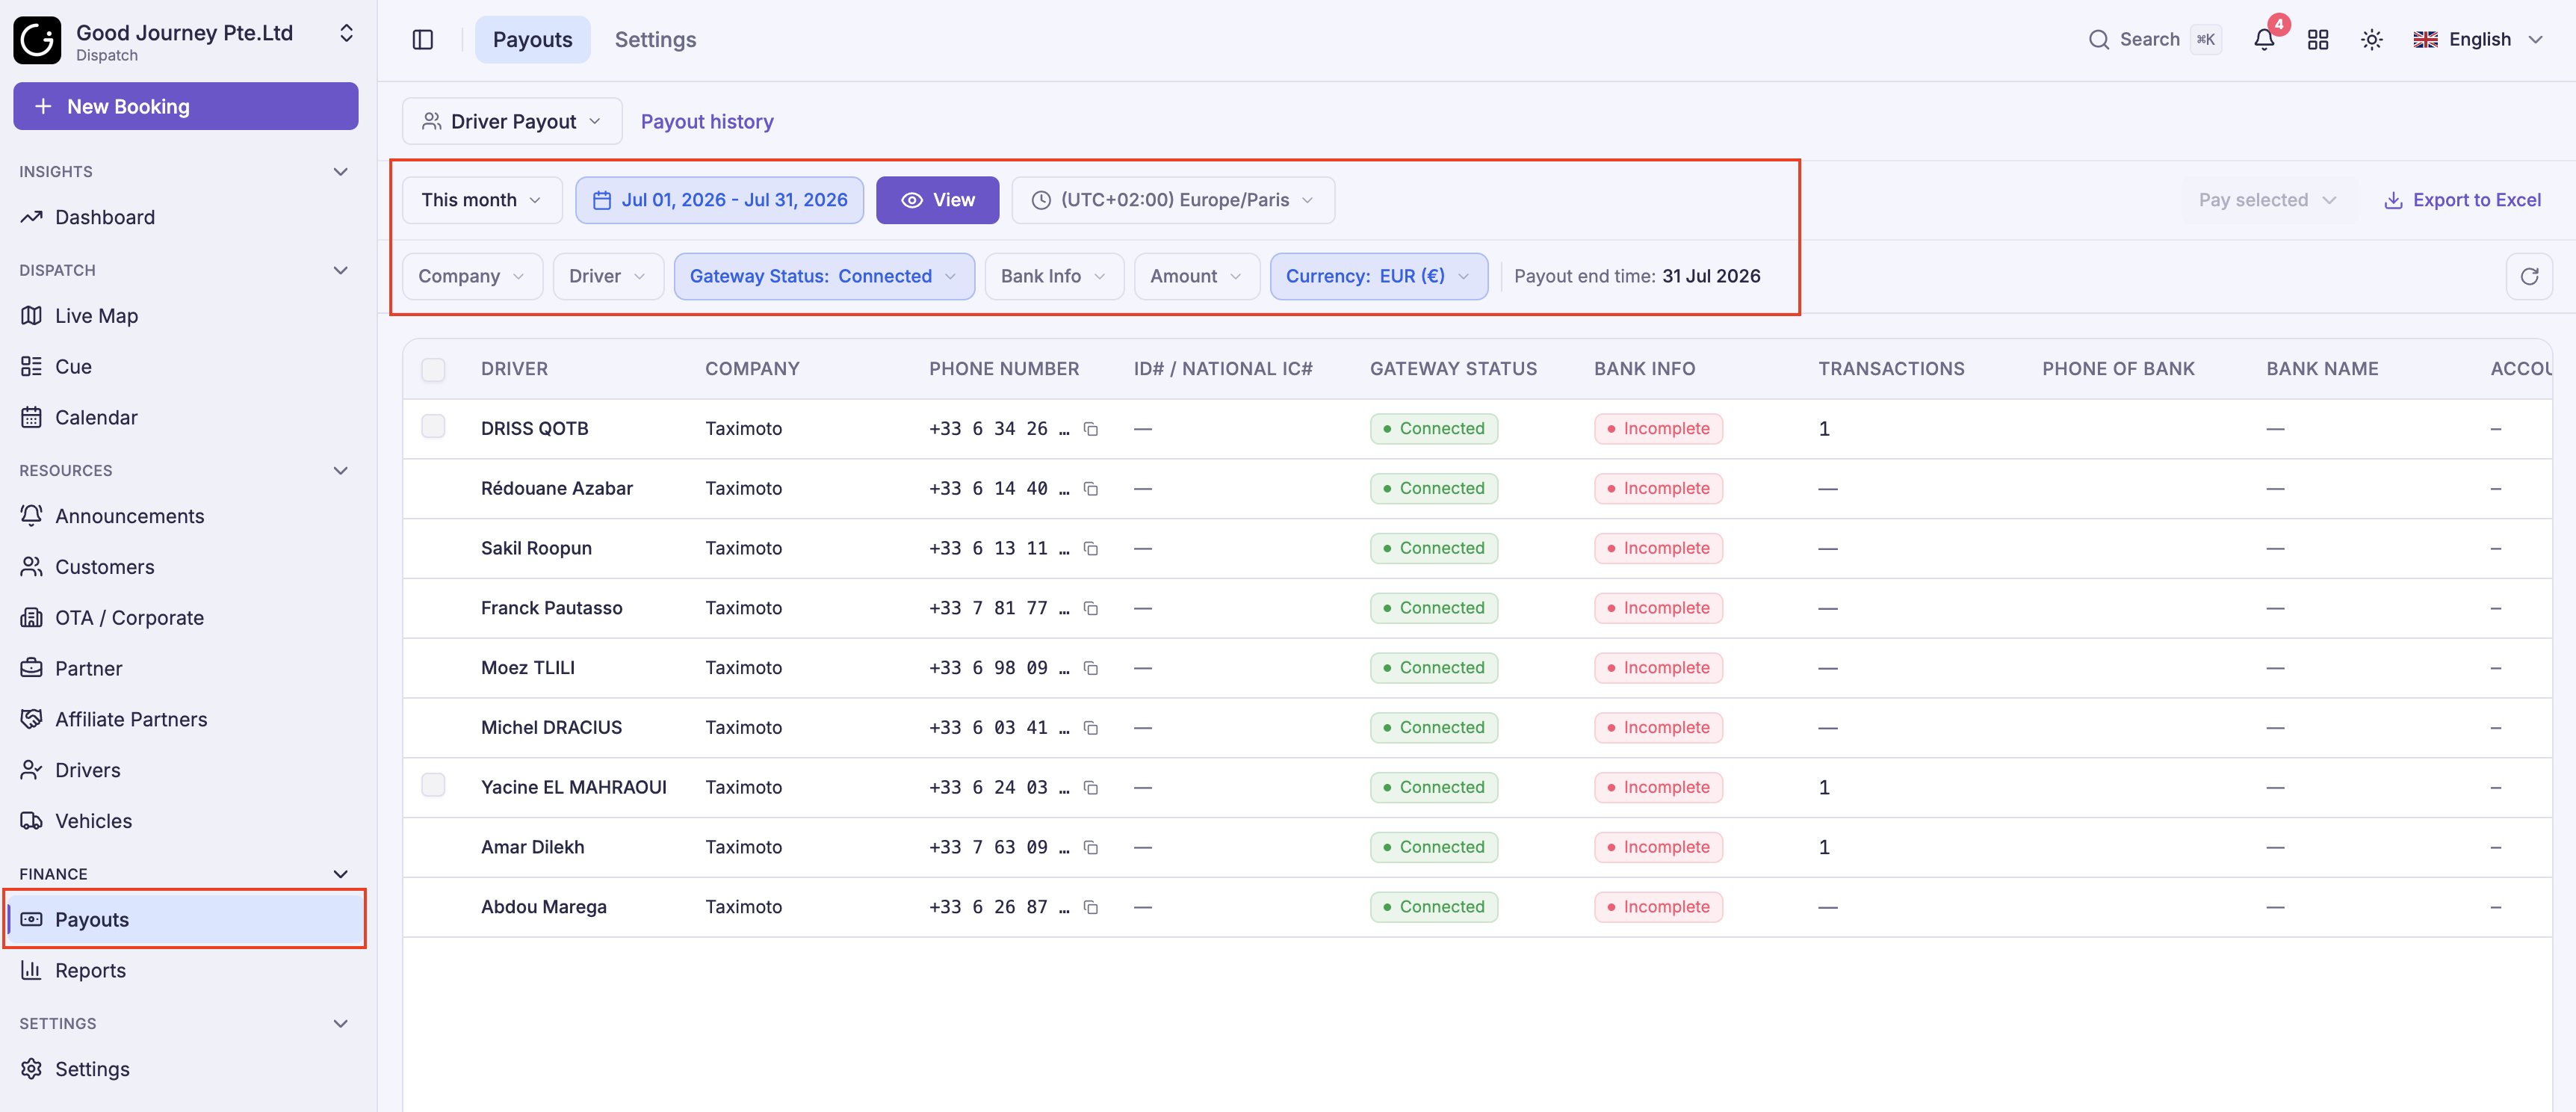
Task: Click the View button
Action: (x=937, y=200)
